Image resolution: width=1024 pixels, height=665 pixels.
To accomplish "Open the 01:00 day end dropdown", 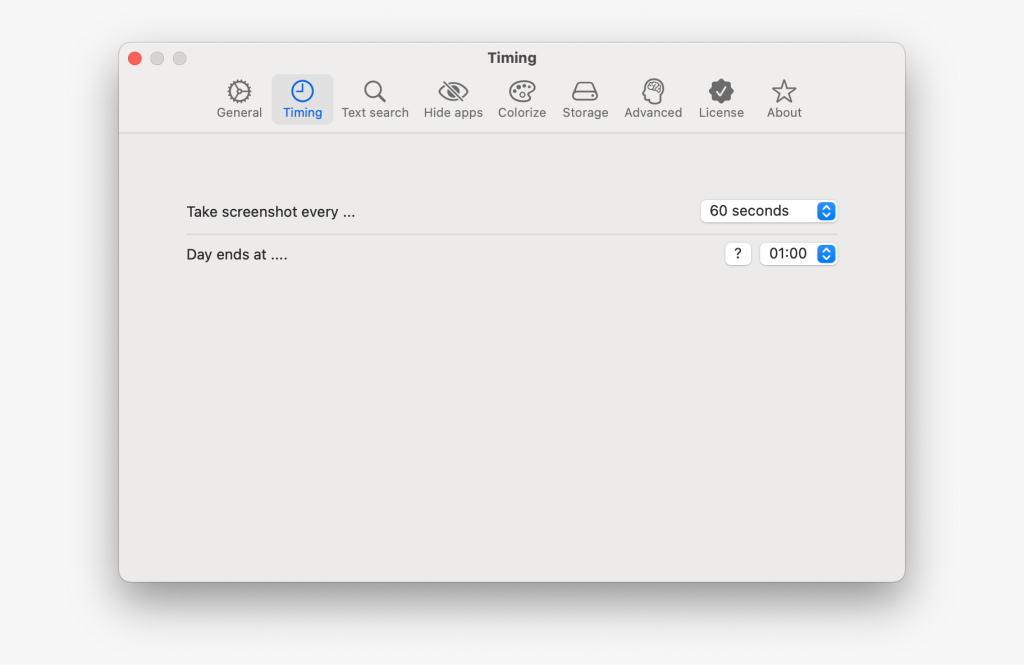I will click(799, 253).
